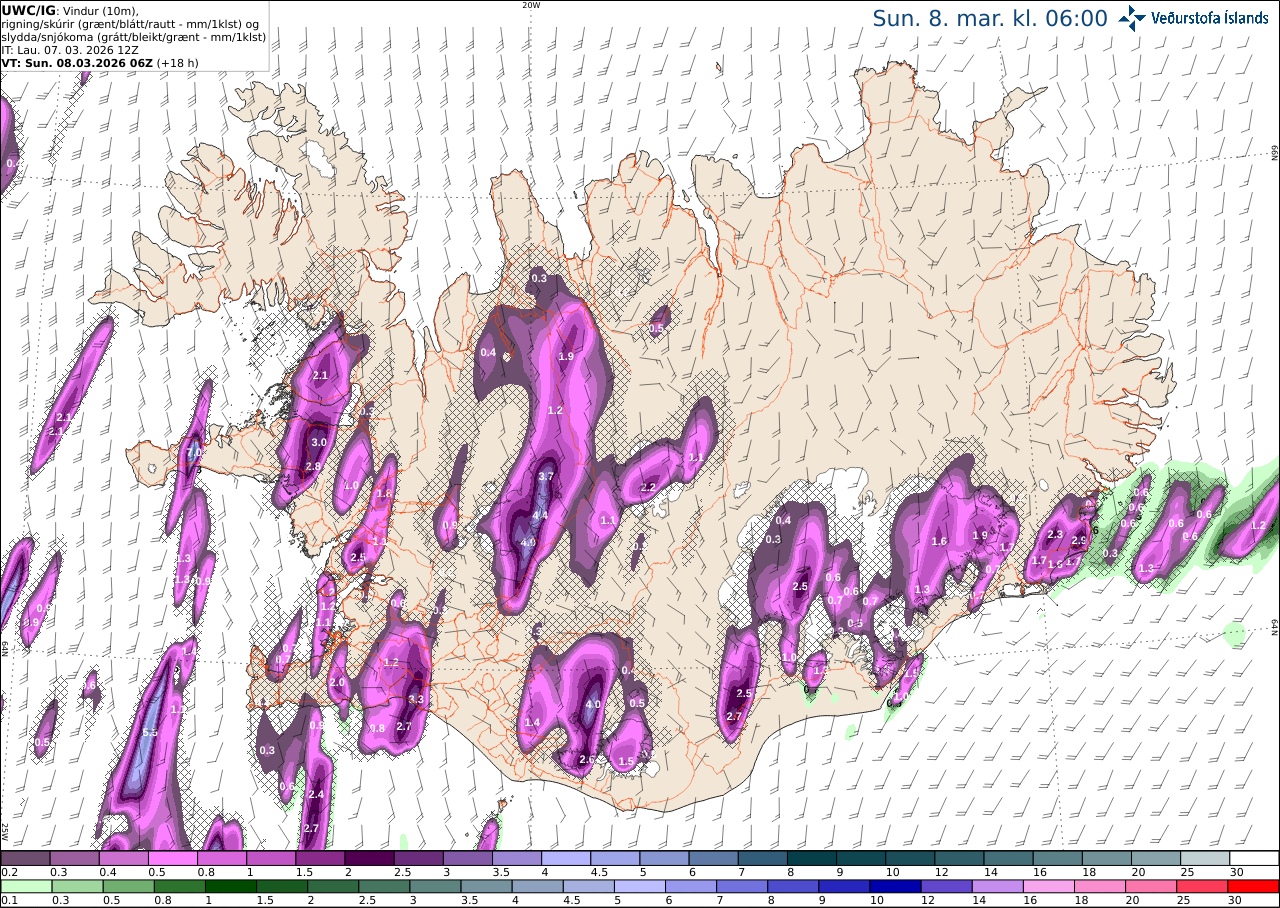Click the 7.0 precipitation value on the map
Screen dimensions: 1280x908
(194, 452)
